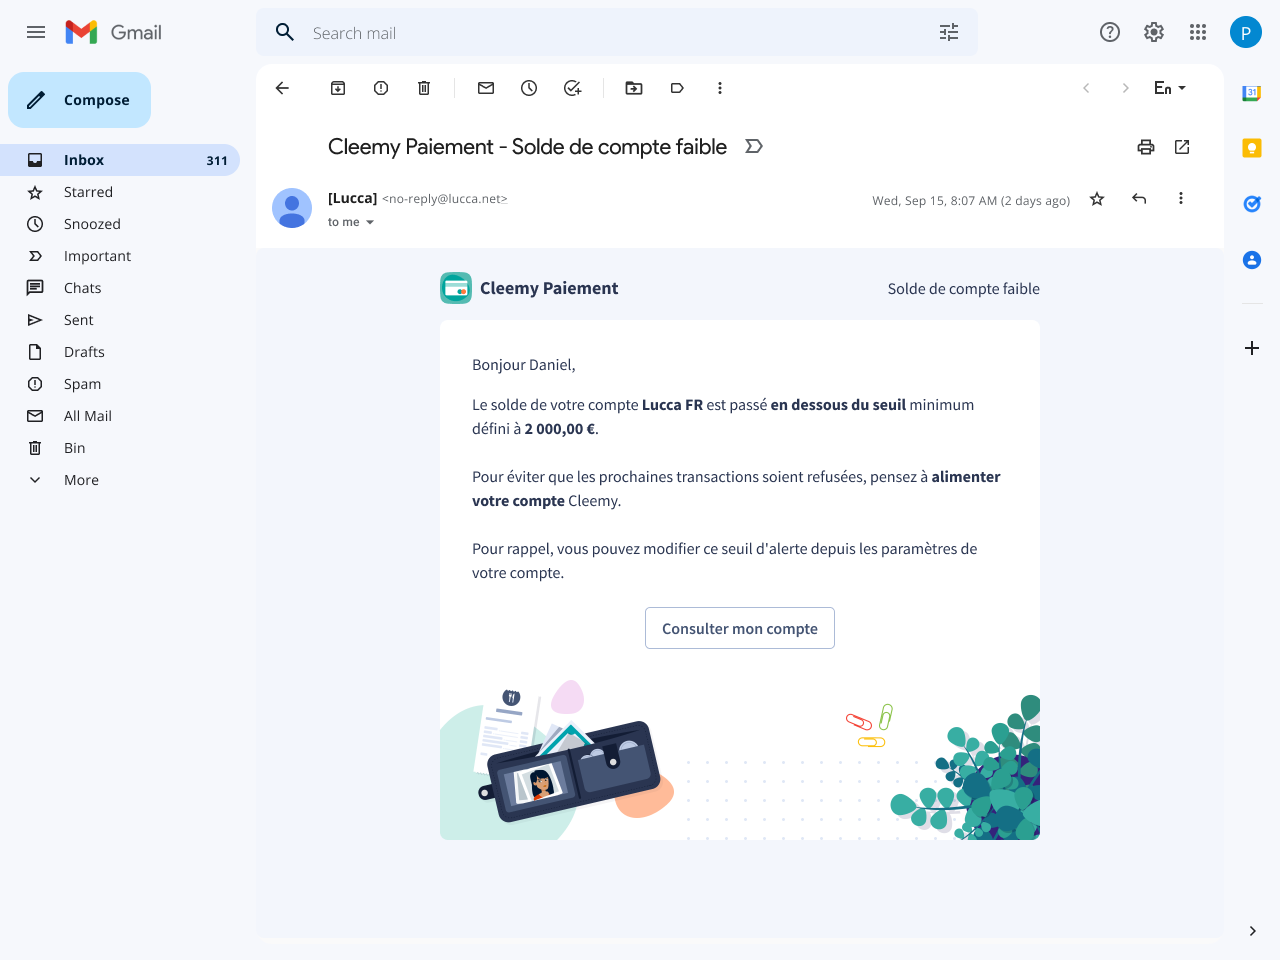This screenshot has height=960, width=1280.
Task: Report this email as spam
Action: click(x=381, y=88)
